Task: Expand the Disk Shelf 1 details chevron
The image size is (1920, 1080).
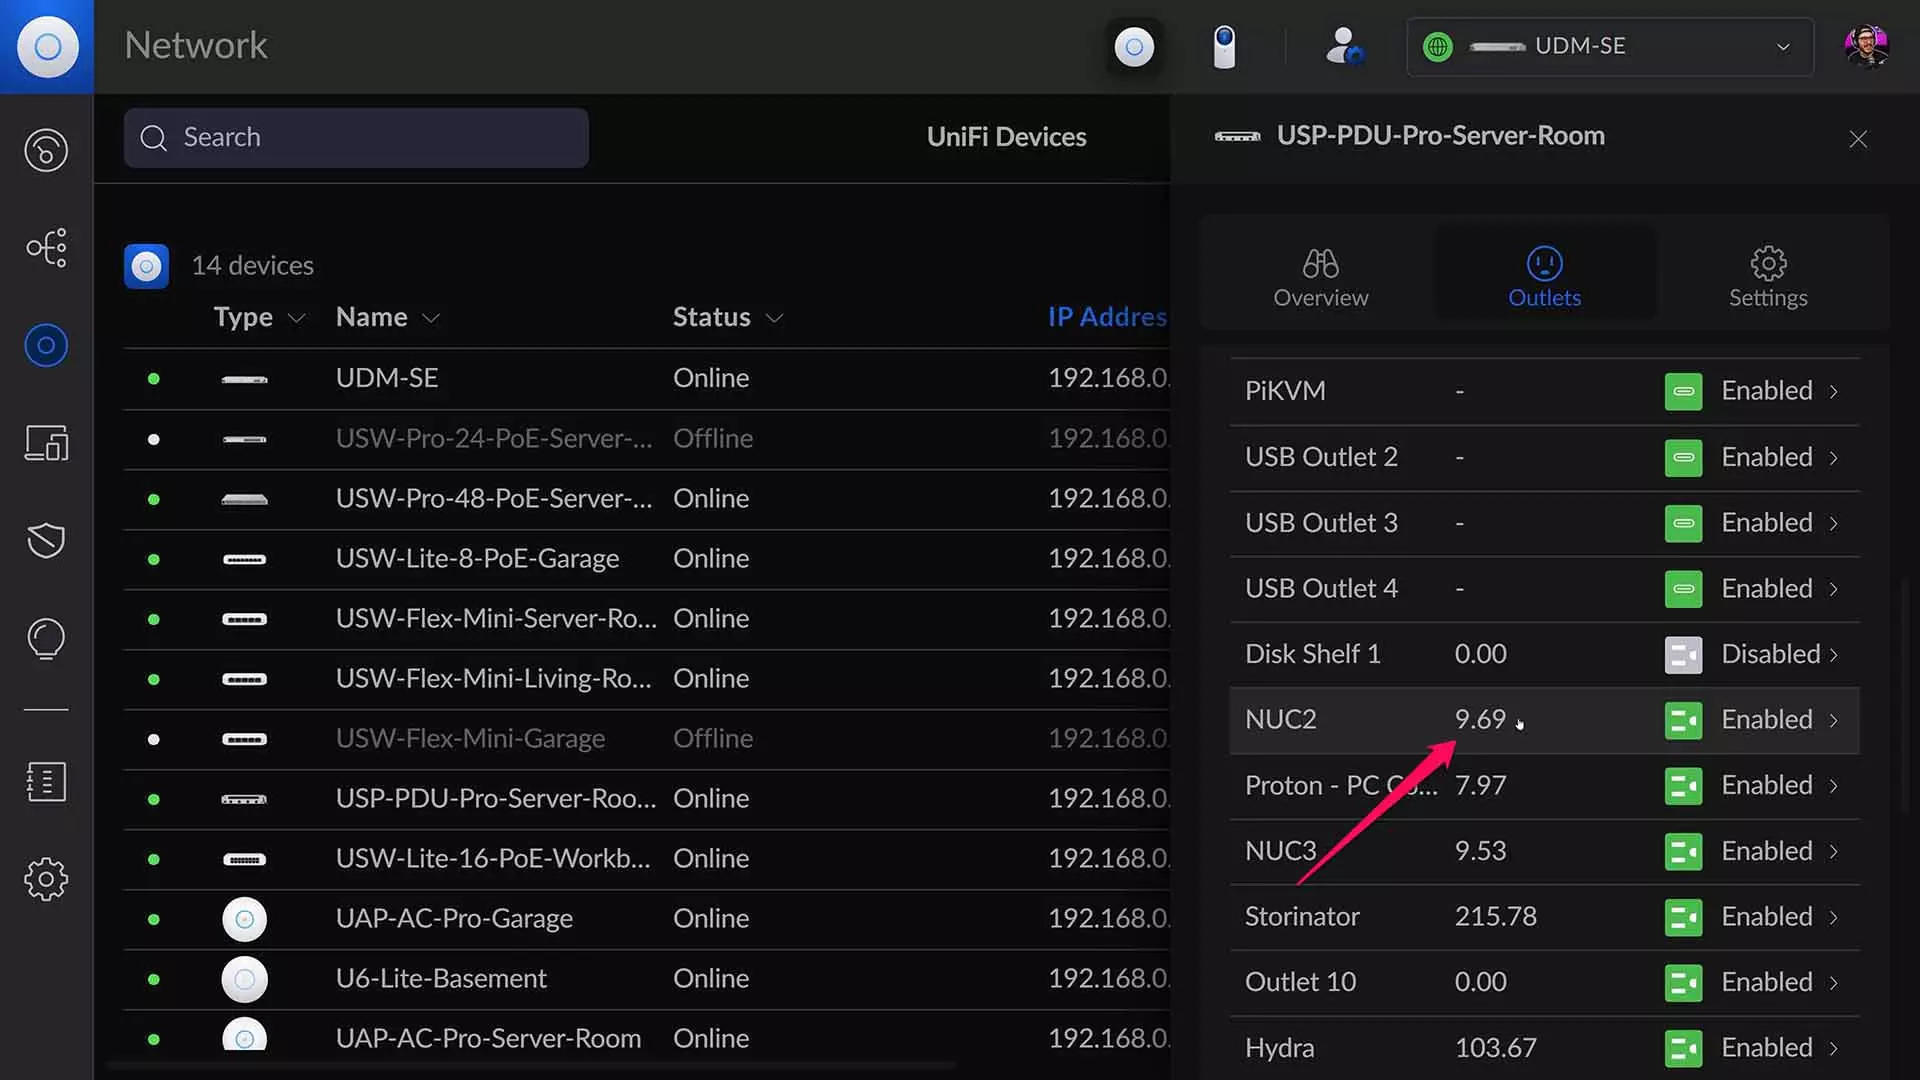Action: click(x=1834, y=655)
